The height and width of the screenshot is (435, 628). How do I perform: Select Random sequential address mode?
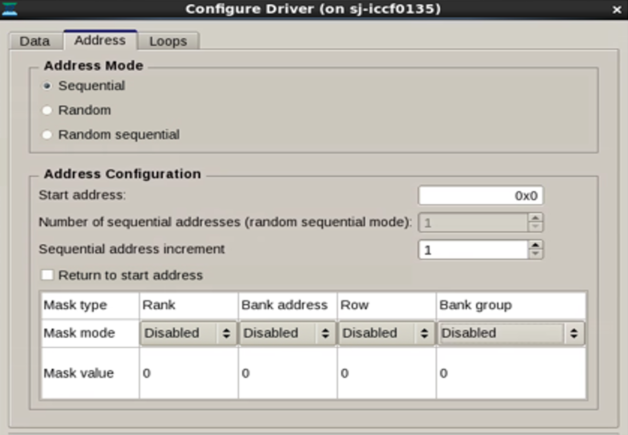click(x=47, y=134)
